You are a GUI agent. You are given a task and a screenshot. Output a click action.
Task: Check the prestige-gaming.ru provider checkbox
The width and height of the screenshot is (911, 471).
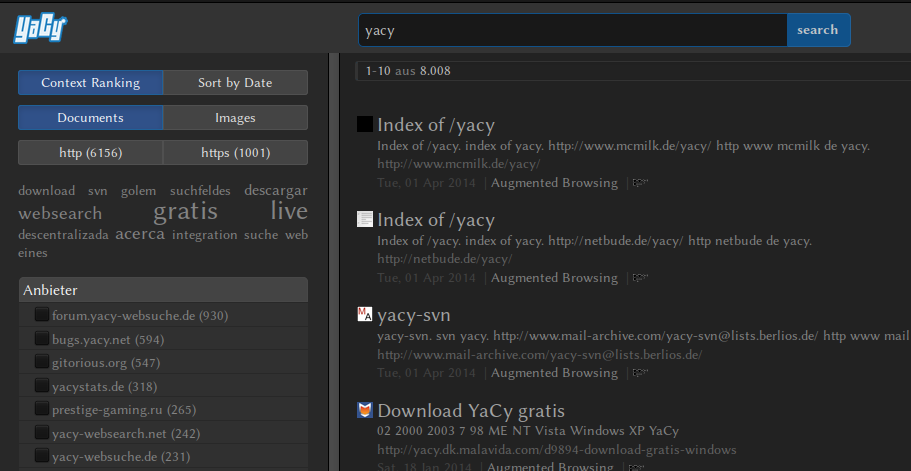(41, 409)
